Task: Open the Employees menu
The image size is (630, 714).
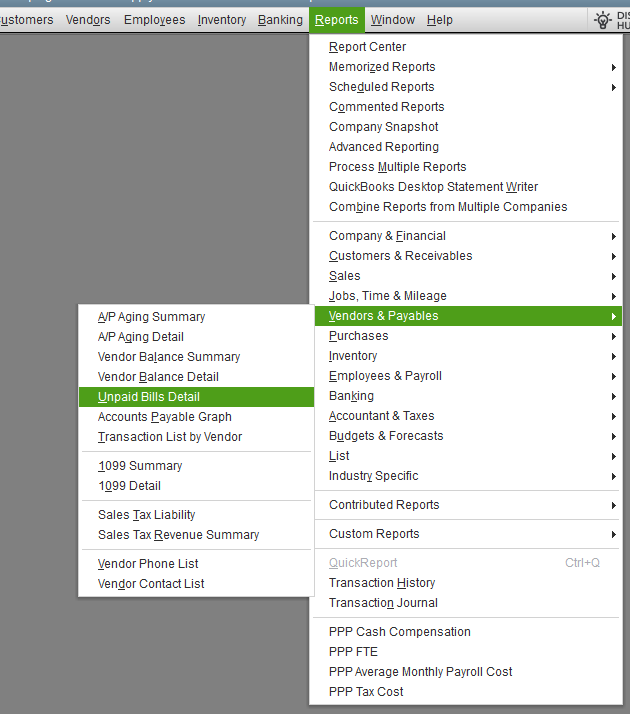Action: click(x=154, y=20)
